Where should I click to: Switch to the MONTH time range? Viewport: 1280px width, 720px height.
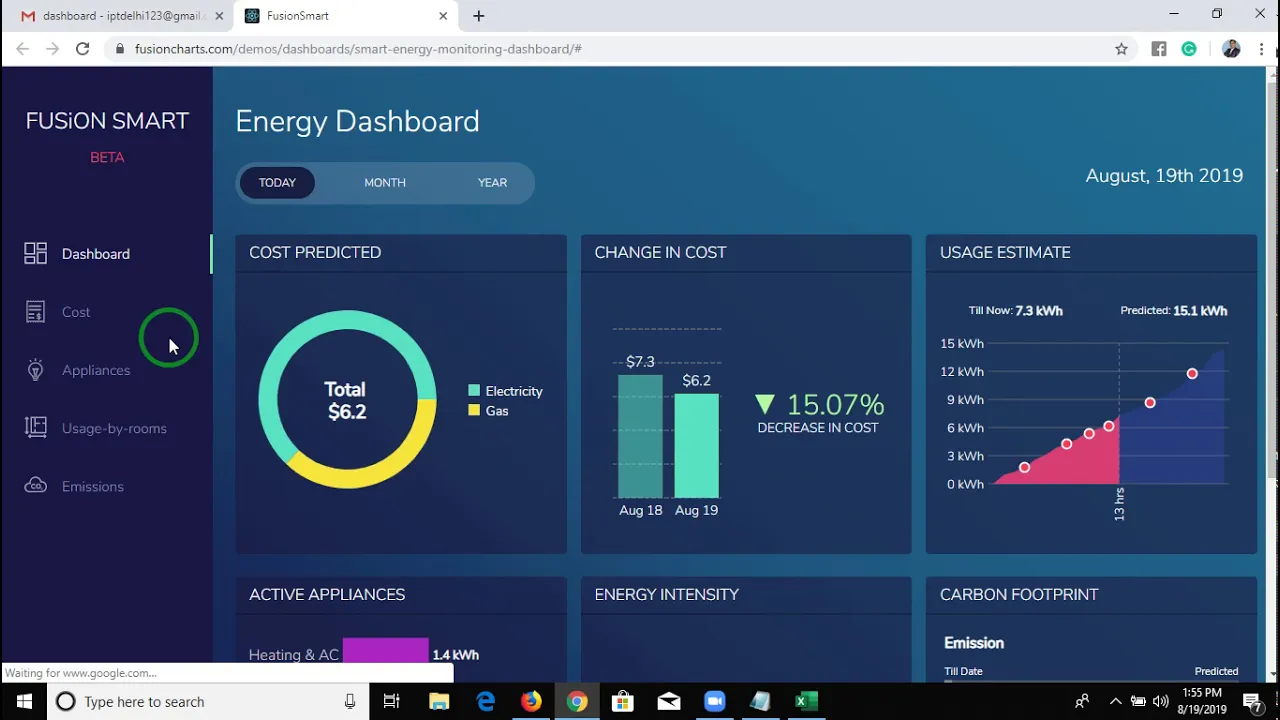coord(385,183)
